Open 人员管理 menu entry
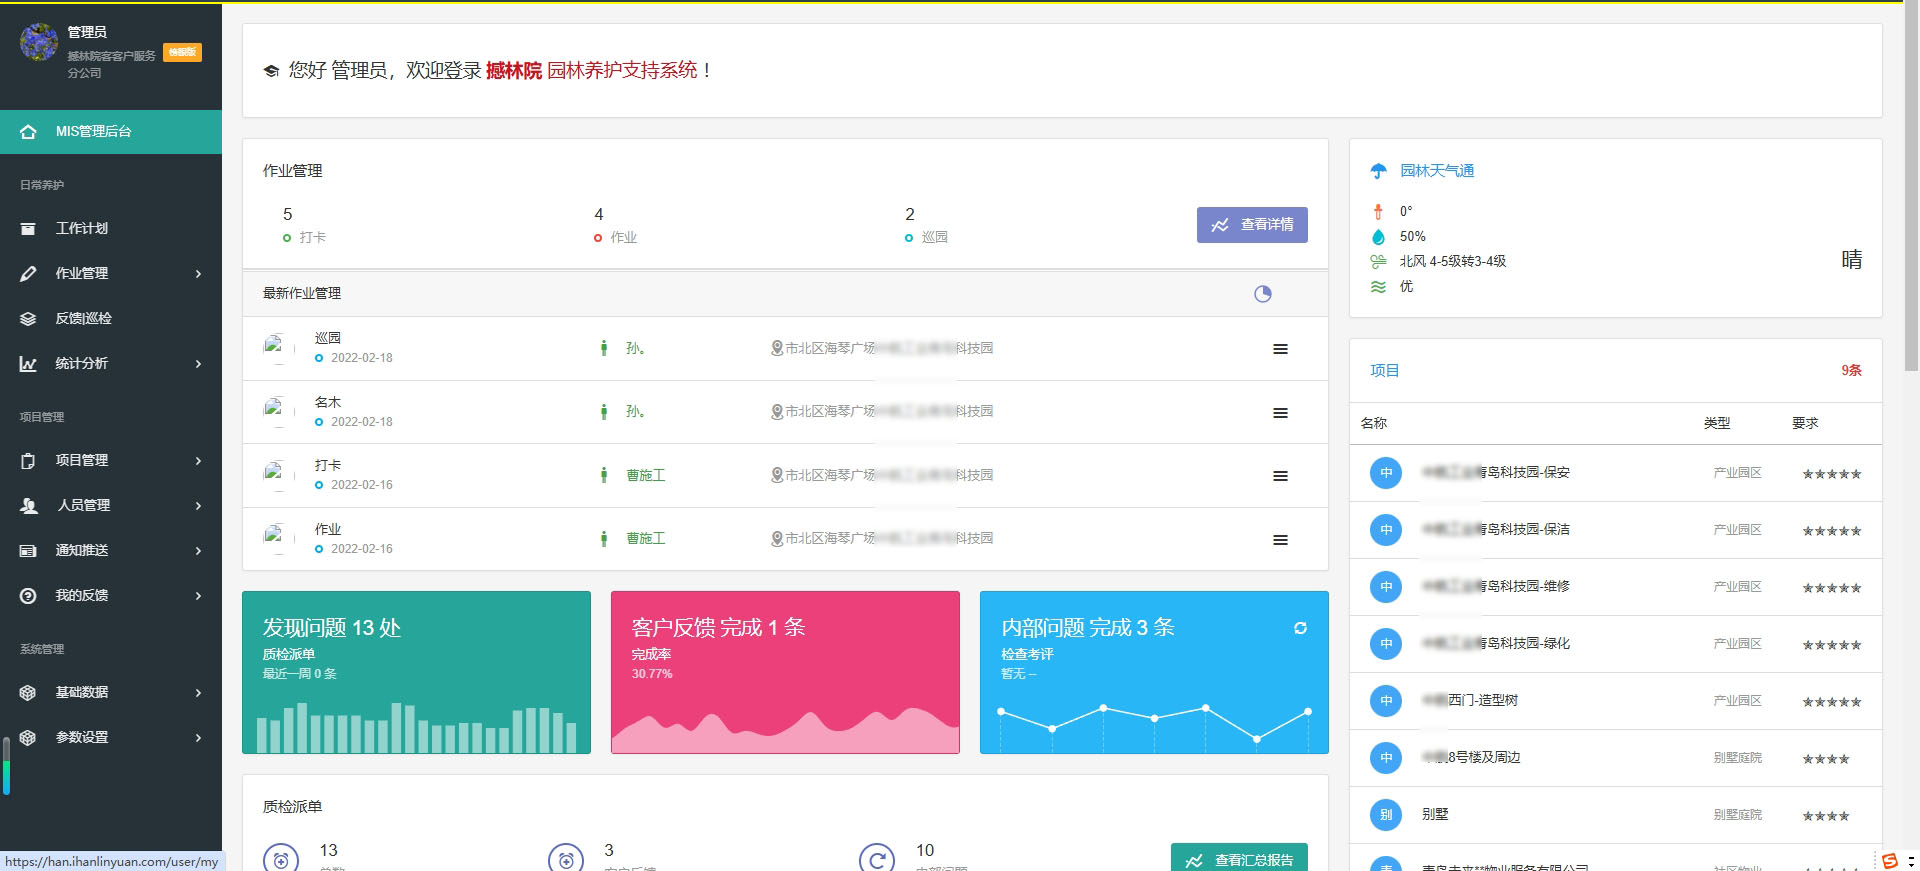The height and width of the screenshot is (871, 1920). 111,506
